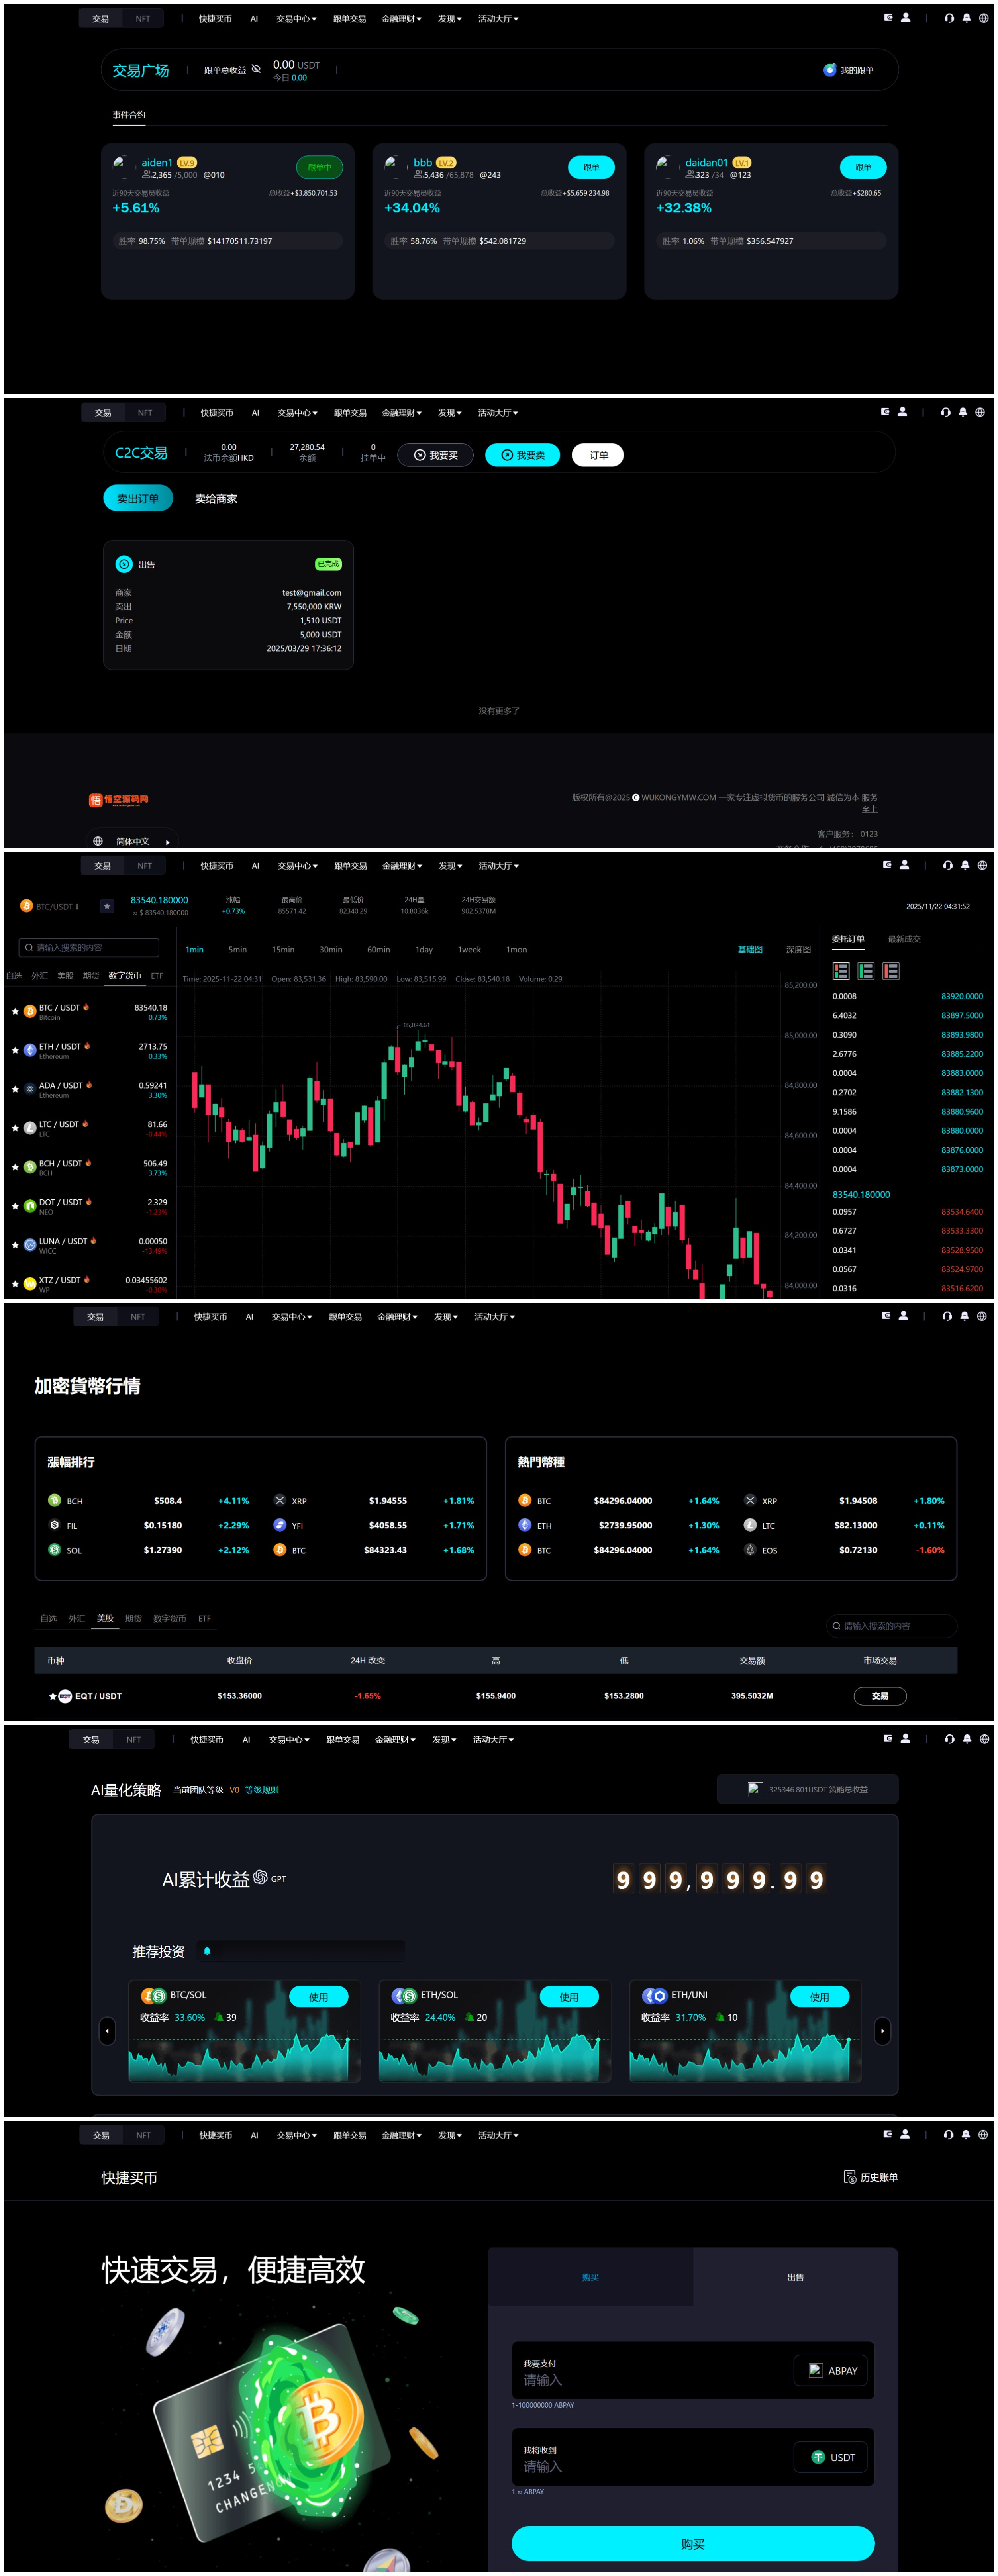Toggle the eye icon hiding 跟单总收益
Screen dimensions: 998x2576
coord(257,69)
